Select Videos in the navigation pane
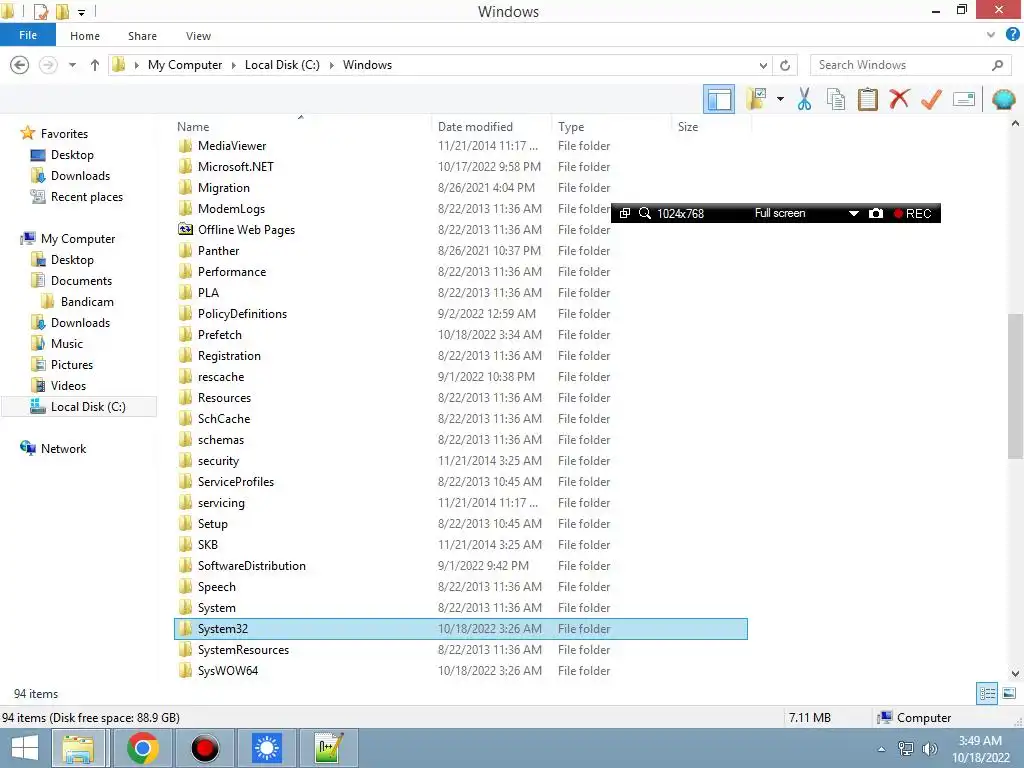This screenshot has width=1024, height=768. (x=68, y=385)
